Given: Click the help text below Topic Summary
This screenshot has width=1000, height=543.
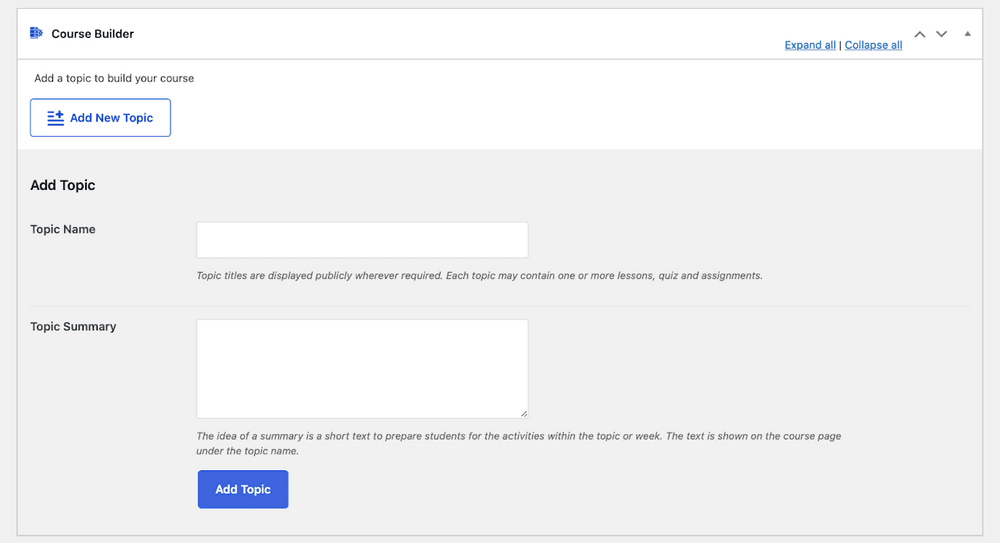Looking at the screenshot, I should (x=518, y=436).
